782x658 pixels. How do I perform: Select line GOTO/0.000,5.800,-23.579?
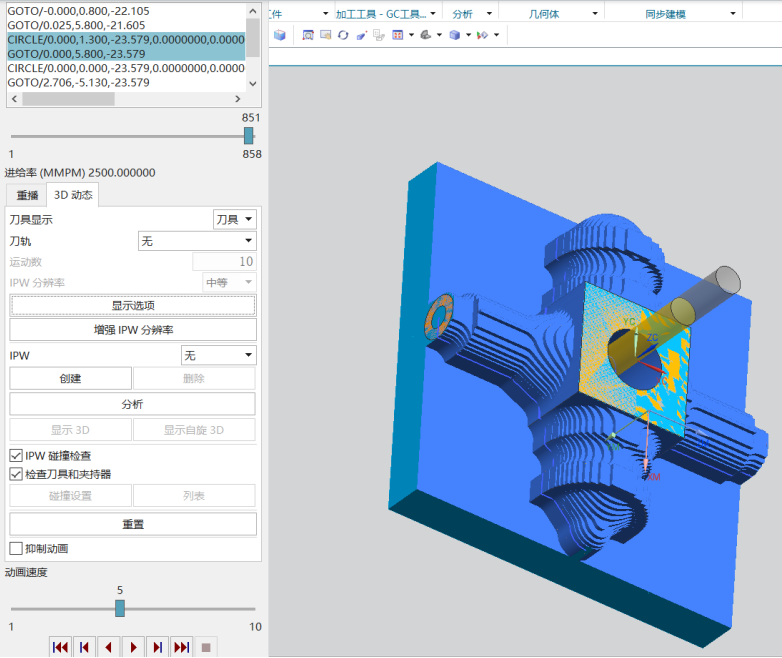(126, 54)
